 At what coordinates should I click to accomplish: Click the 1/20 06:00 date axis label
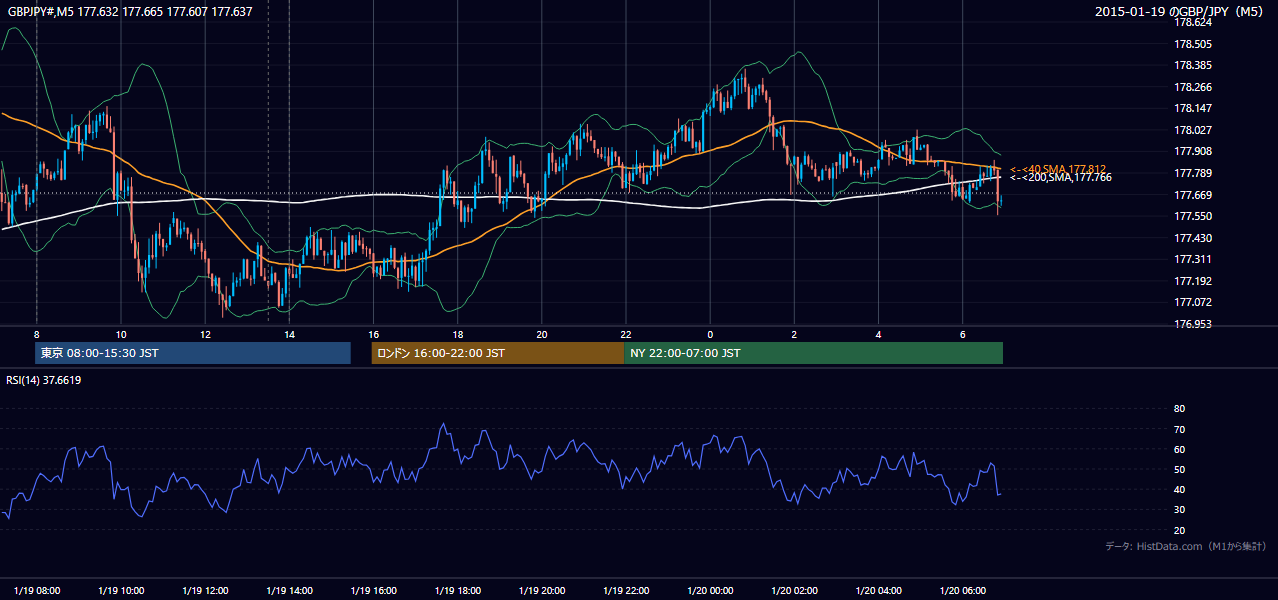[962, 591]
